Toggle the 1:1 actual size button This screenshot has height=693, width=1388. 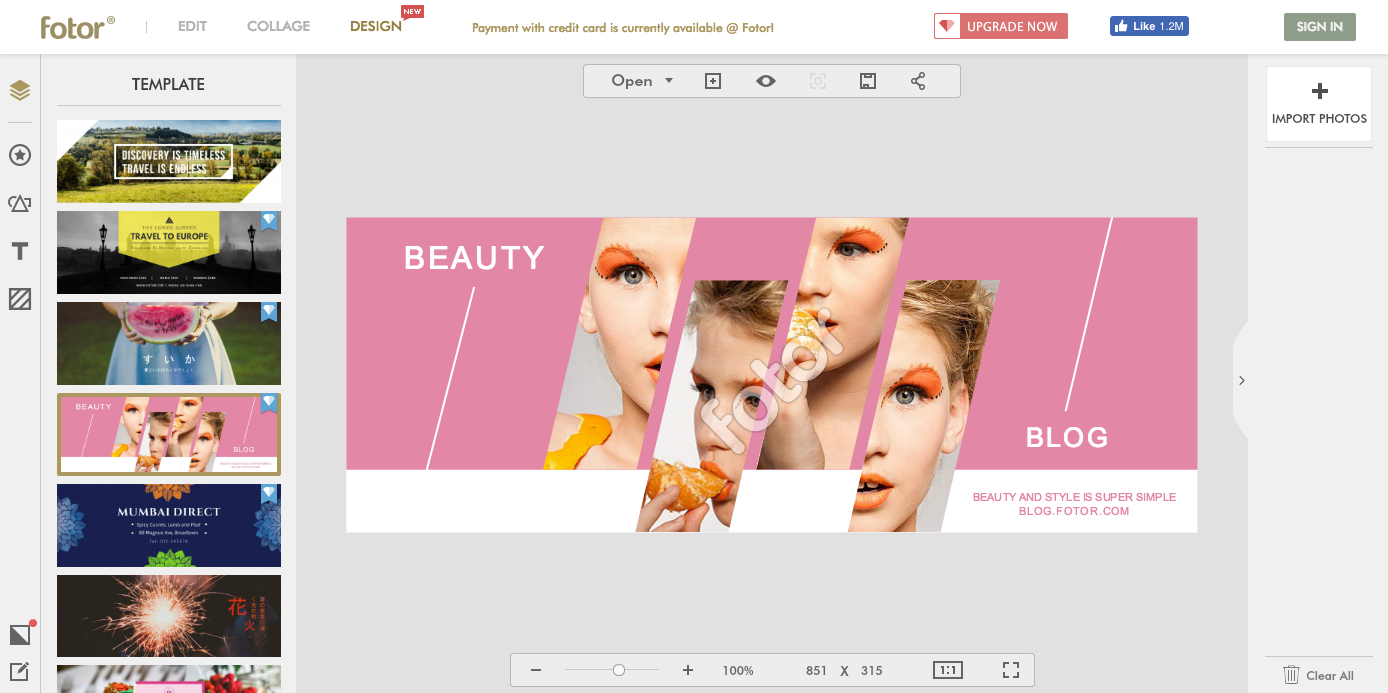pyautogui.click(x=948, y=670)
